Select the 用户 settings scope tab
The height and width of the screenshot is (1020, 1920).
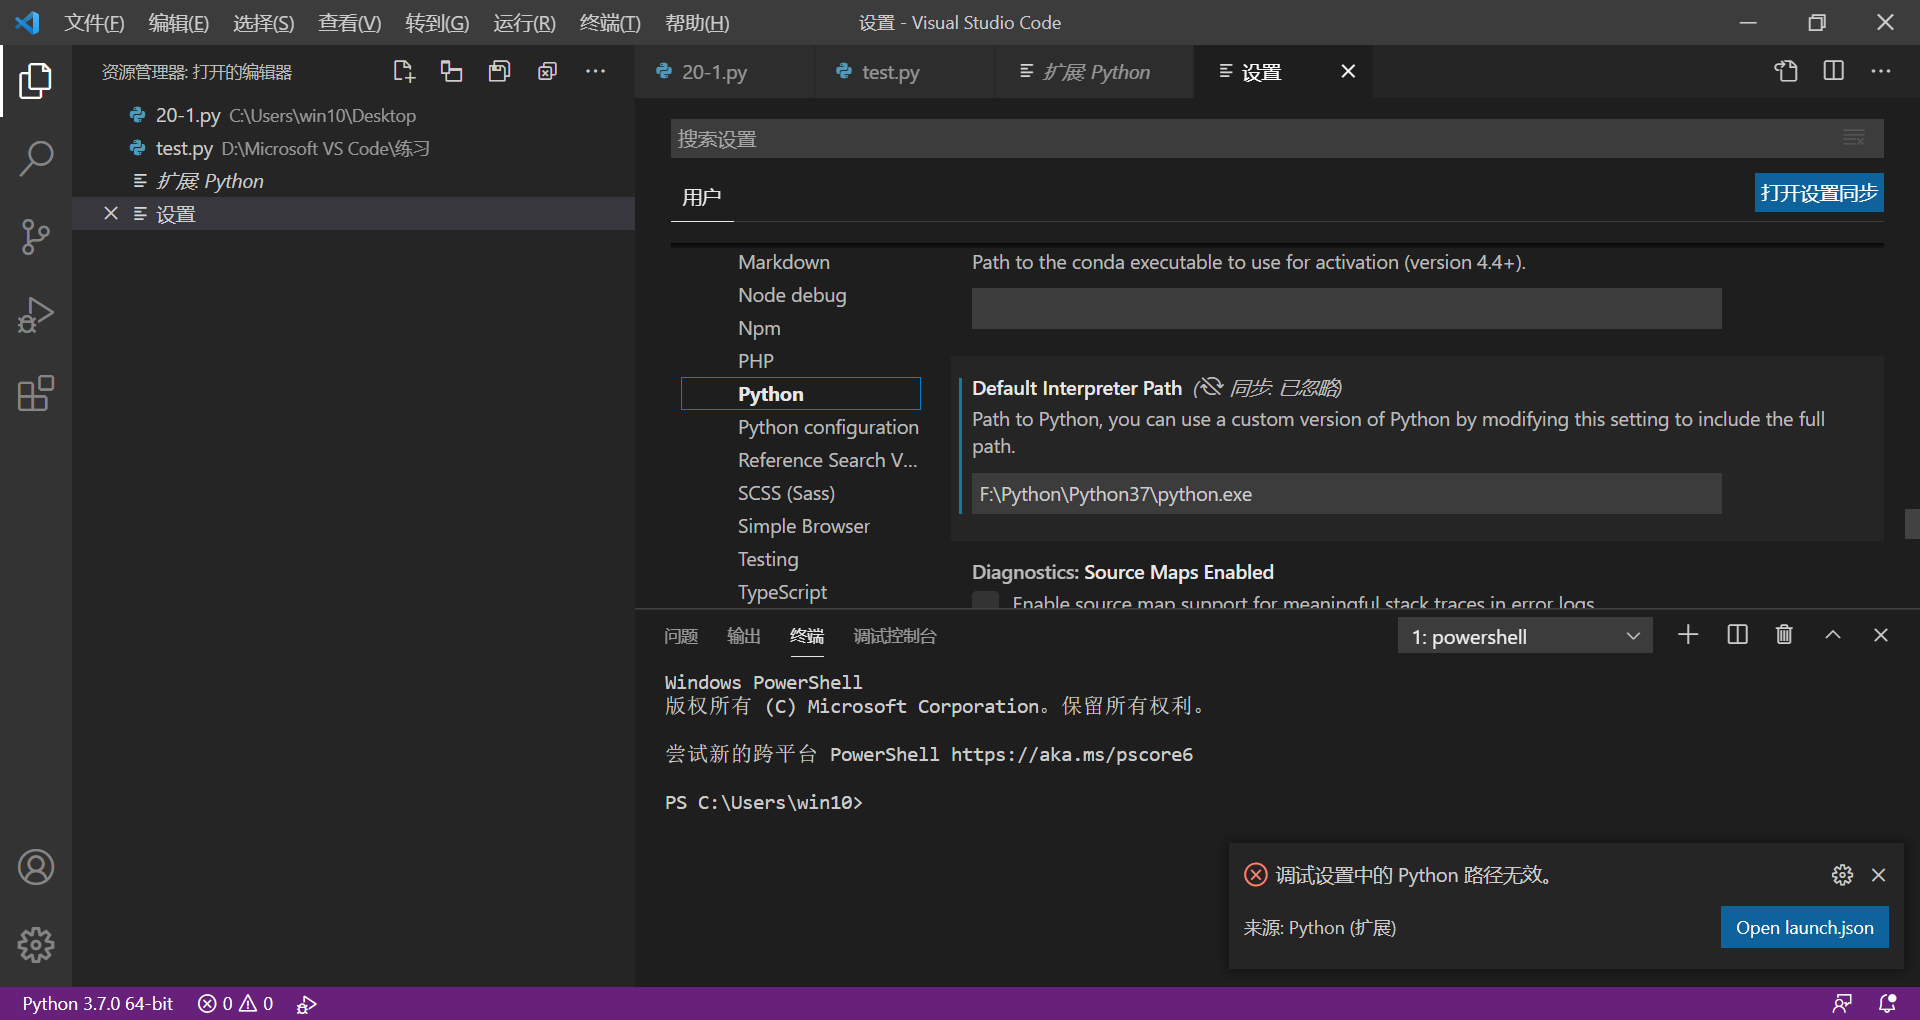pos(702,197)
